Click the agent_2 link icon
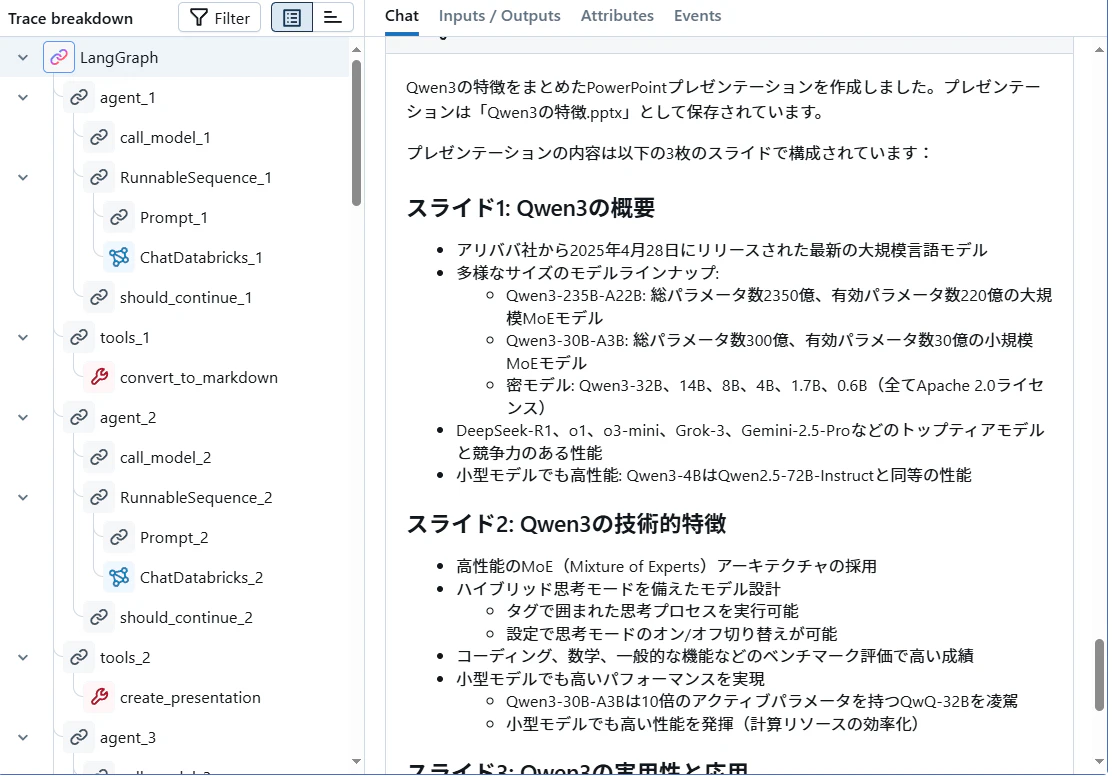Viewport: 1112px width, 777px height. coord(79,418)
